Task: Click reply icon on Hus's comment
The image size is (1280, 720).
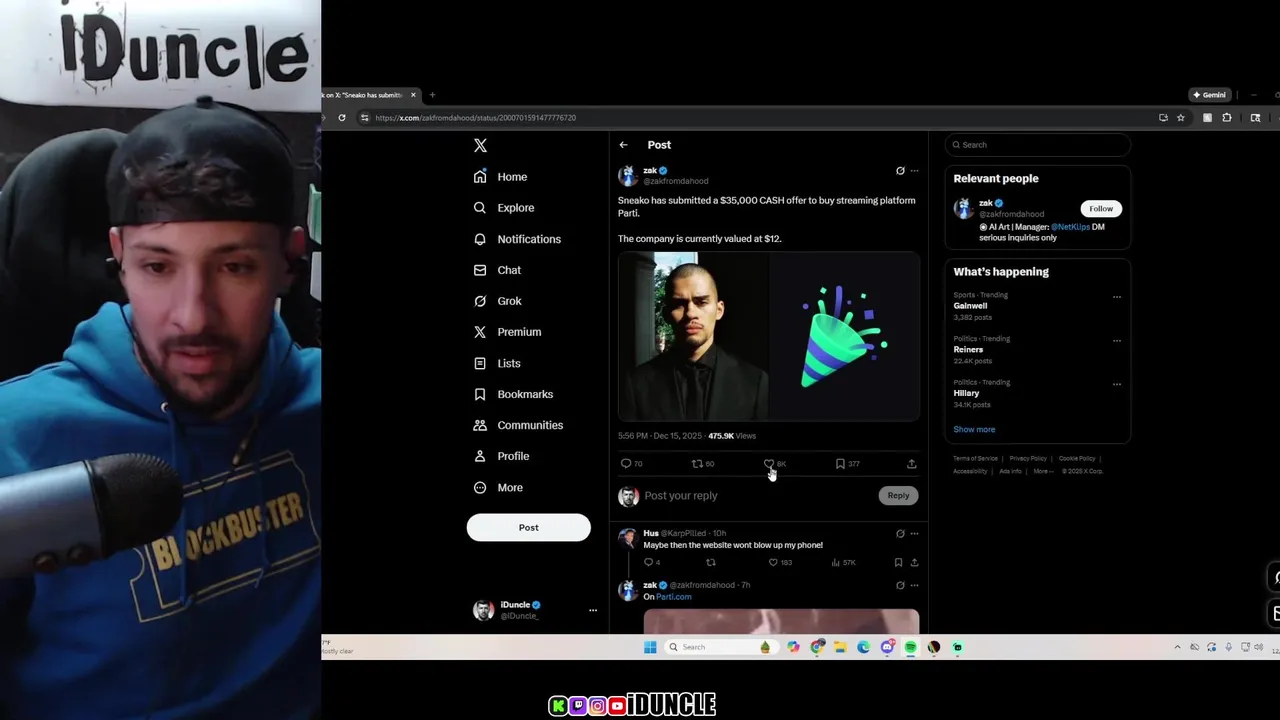Action: coord(651,562)
